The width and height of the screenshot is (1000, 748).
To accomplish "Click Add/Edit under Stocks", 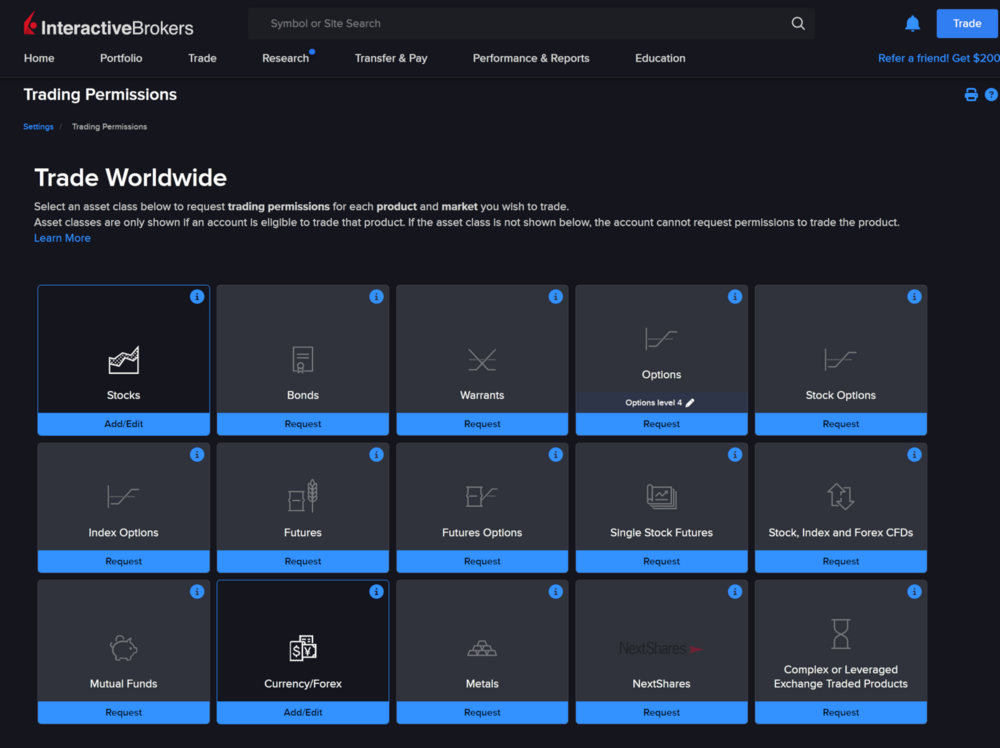I will (x=124, y=424).
